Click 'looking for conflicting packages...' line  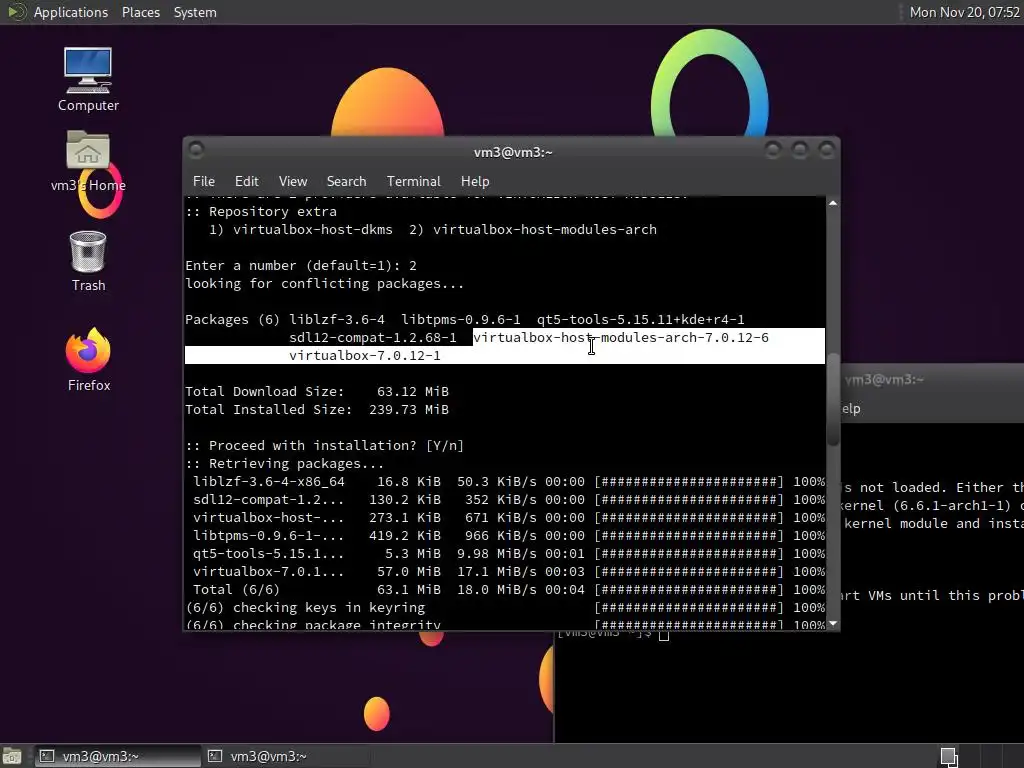coord(325,284)
